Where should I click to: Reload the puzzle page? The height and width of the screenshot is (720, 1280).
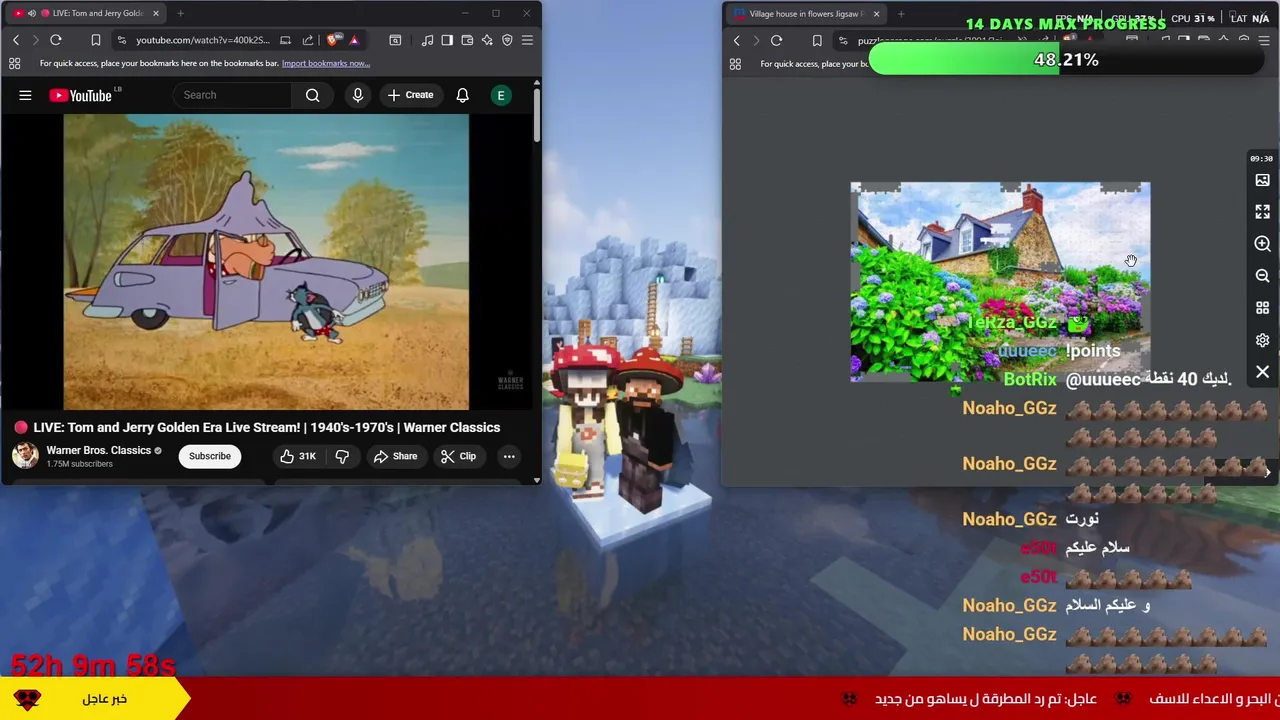[x=777, y=41]
